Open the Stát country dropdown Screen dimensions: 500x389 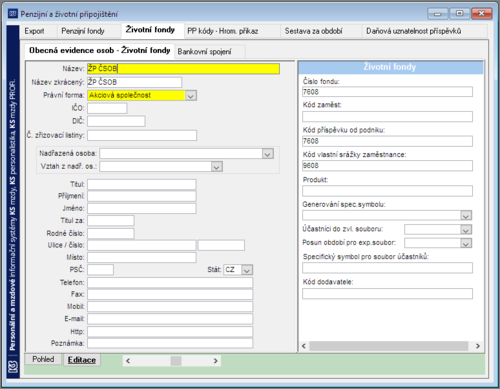pyautogui.click(x=247, y=270)
